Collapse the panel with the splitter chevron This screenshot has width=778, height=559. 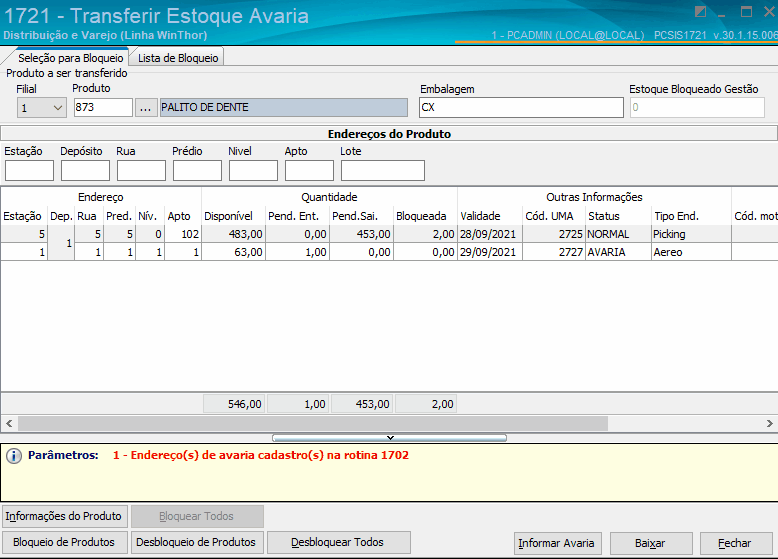pyautogui.click(x=390, y=437)
